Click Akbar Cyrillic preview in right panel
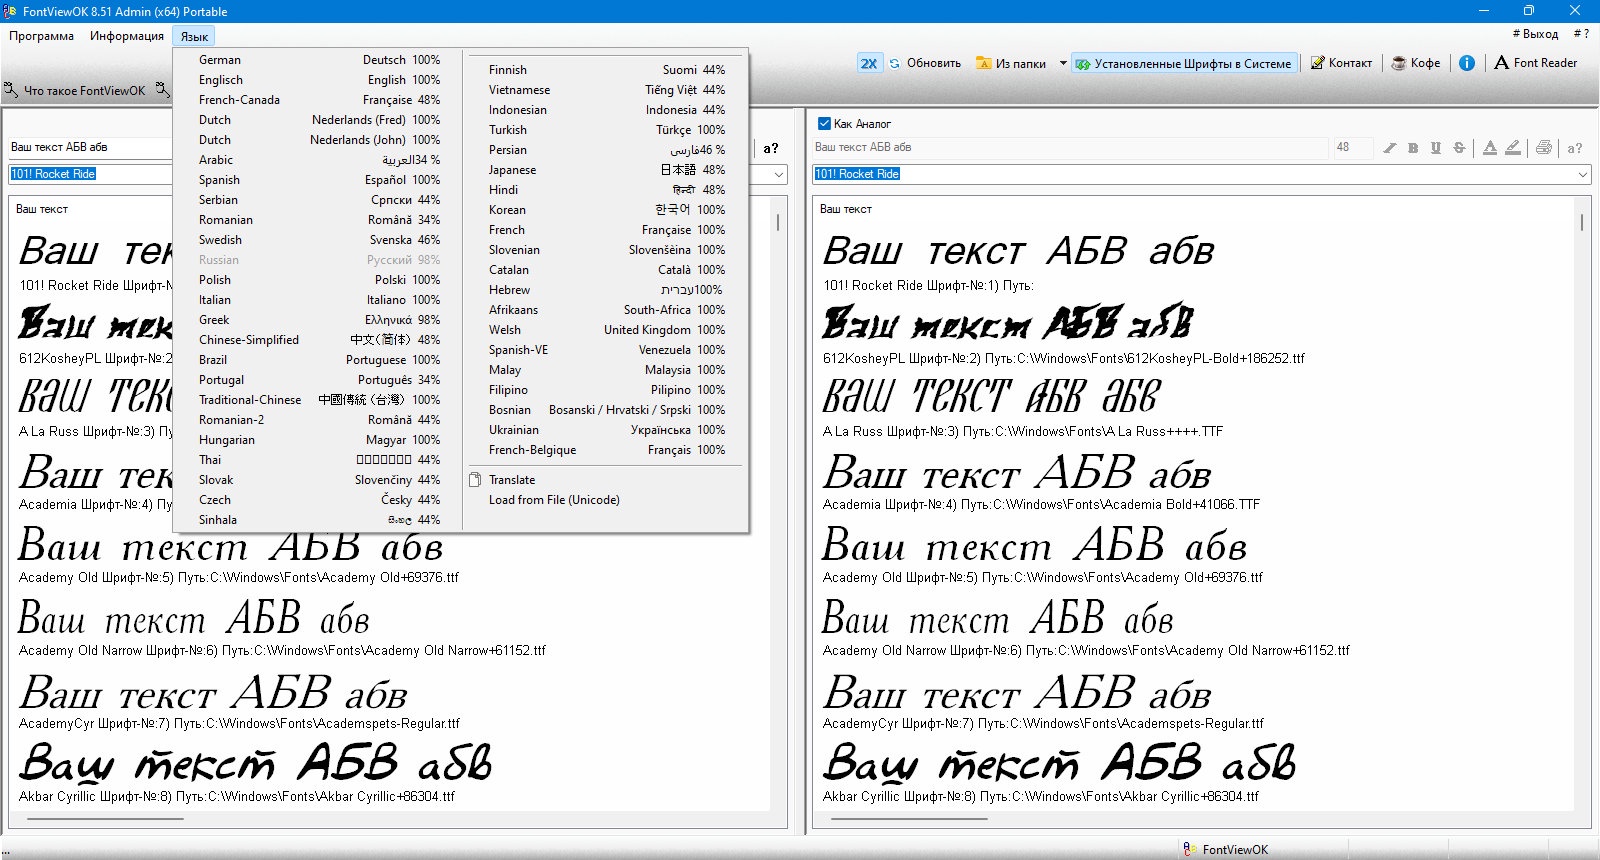The image size is (1600, 860). pyautogui.click(x=1059, y=763)
